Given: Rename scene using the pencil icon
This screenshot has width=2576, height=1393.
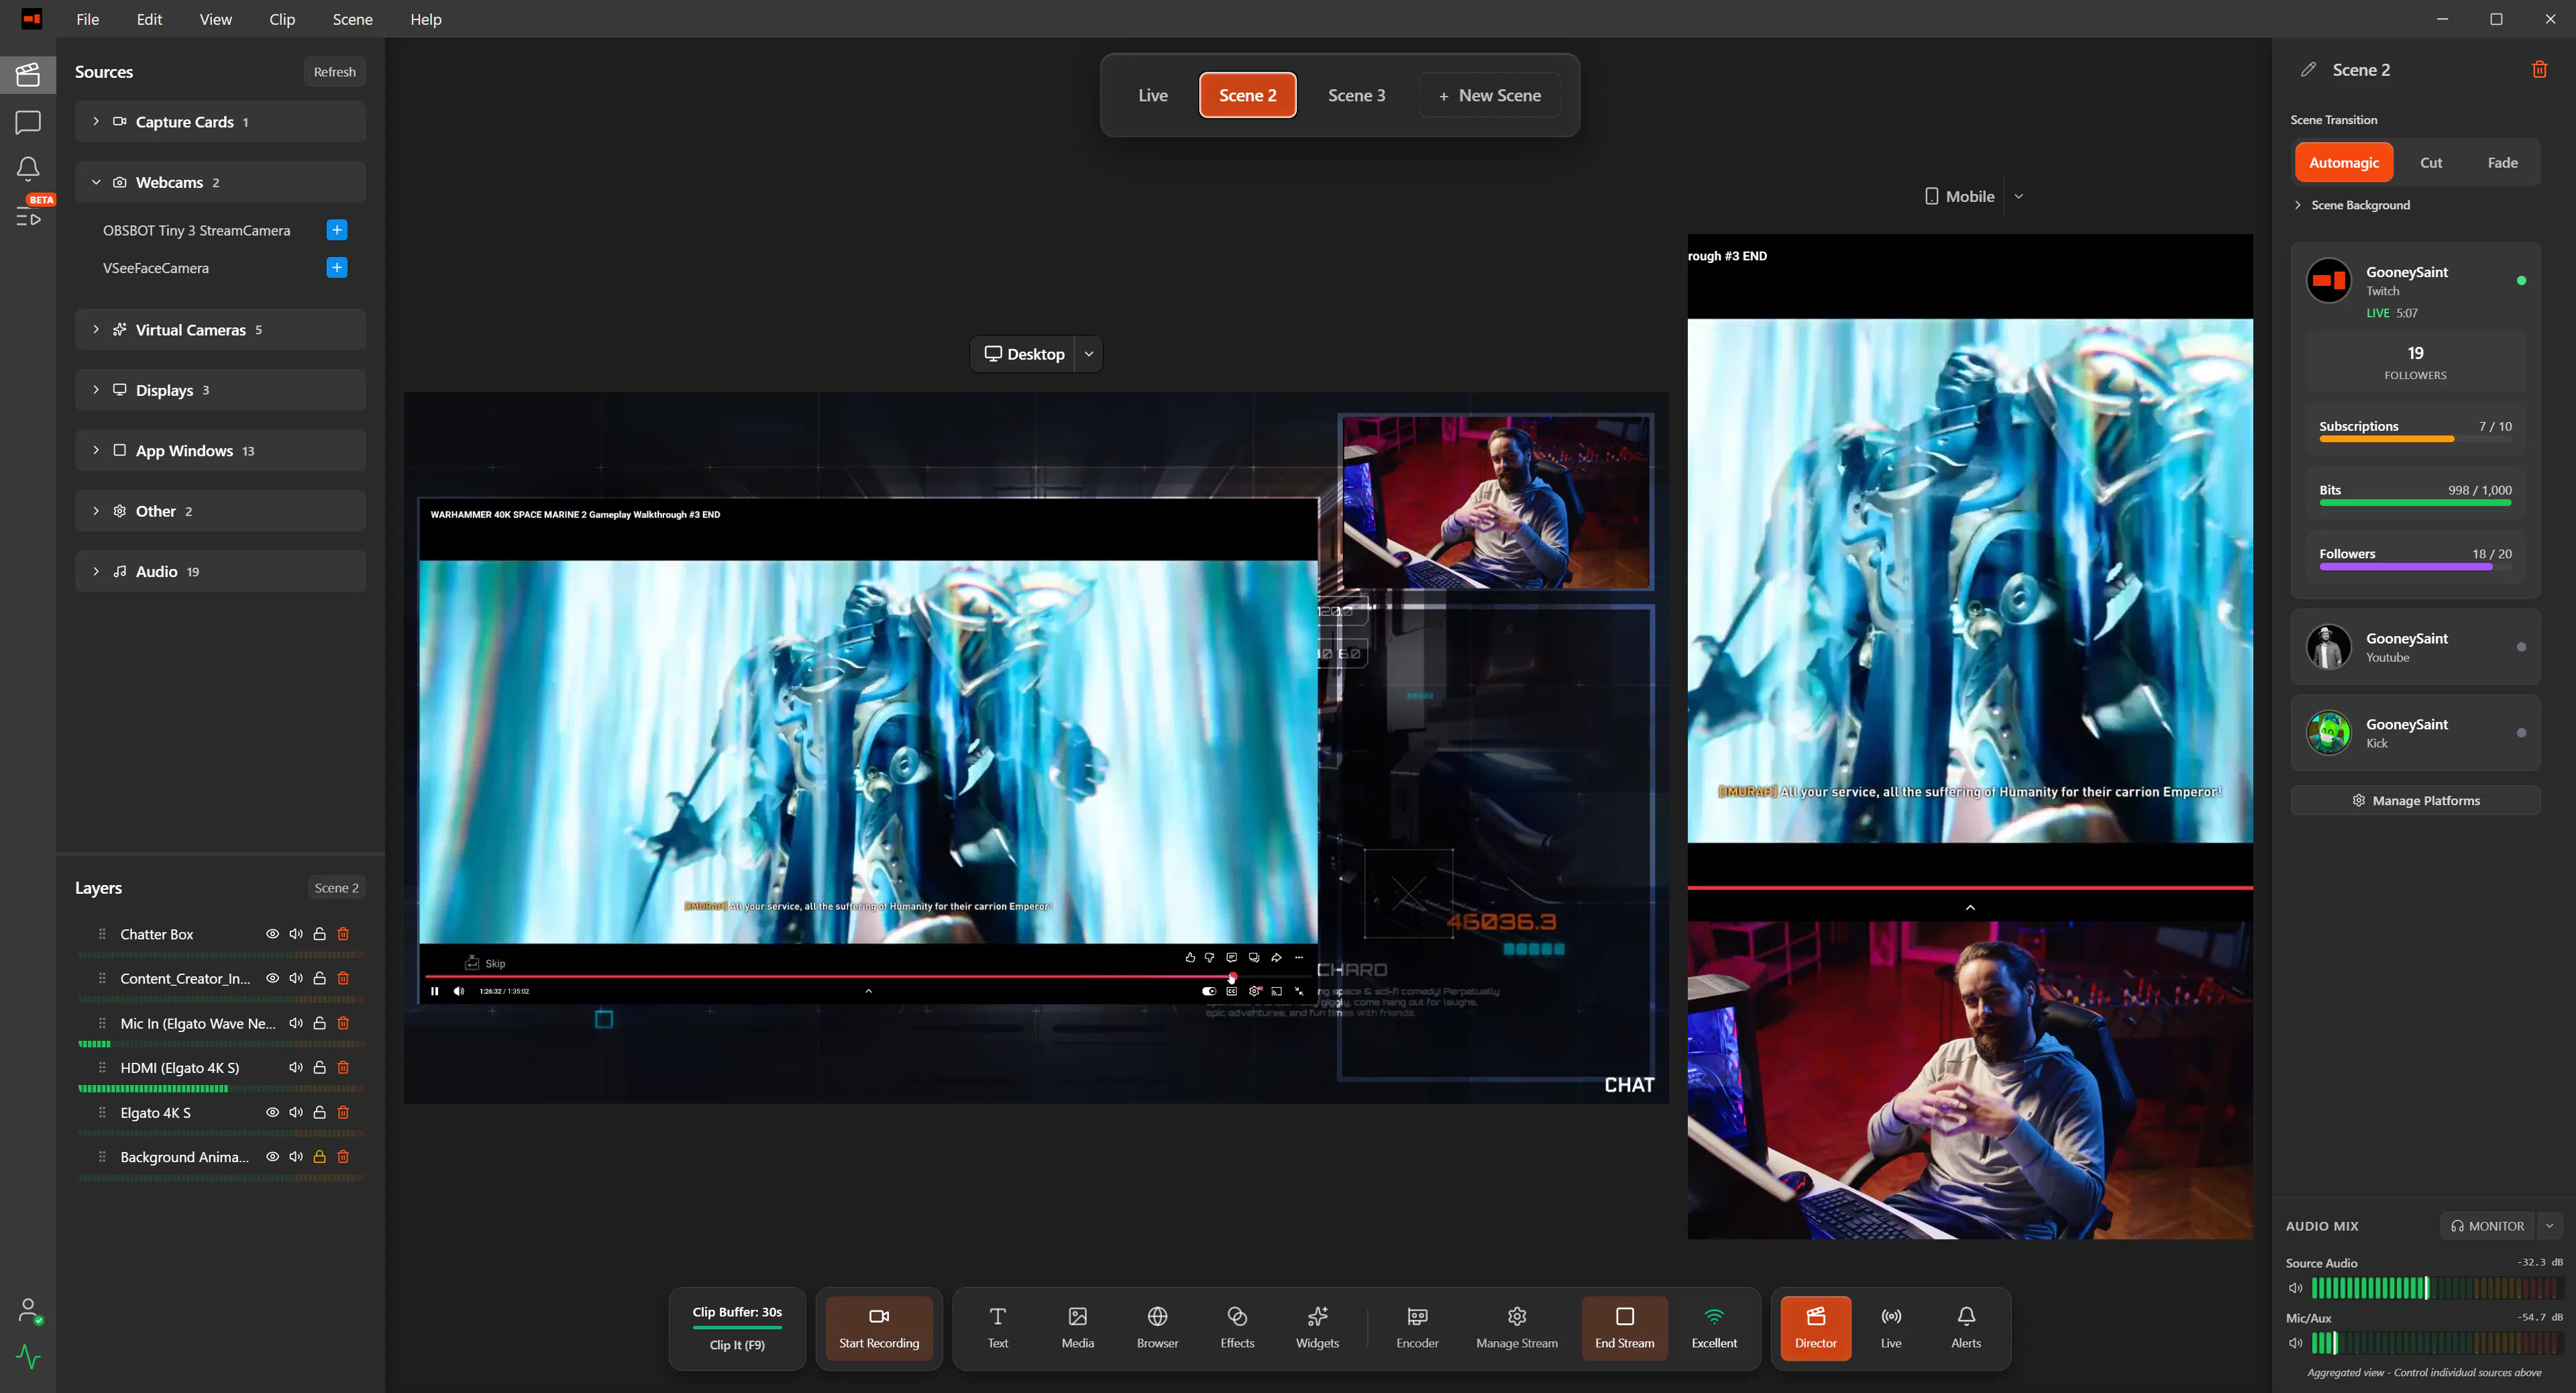Looking at the screenshot, I should pos(2308,69).
